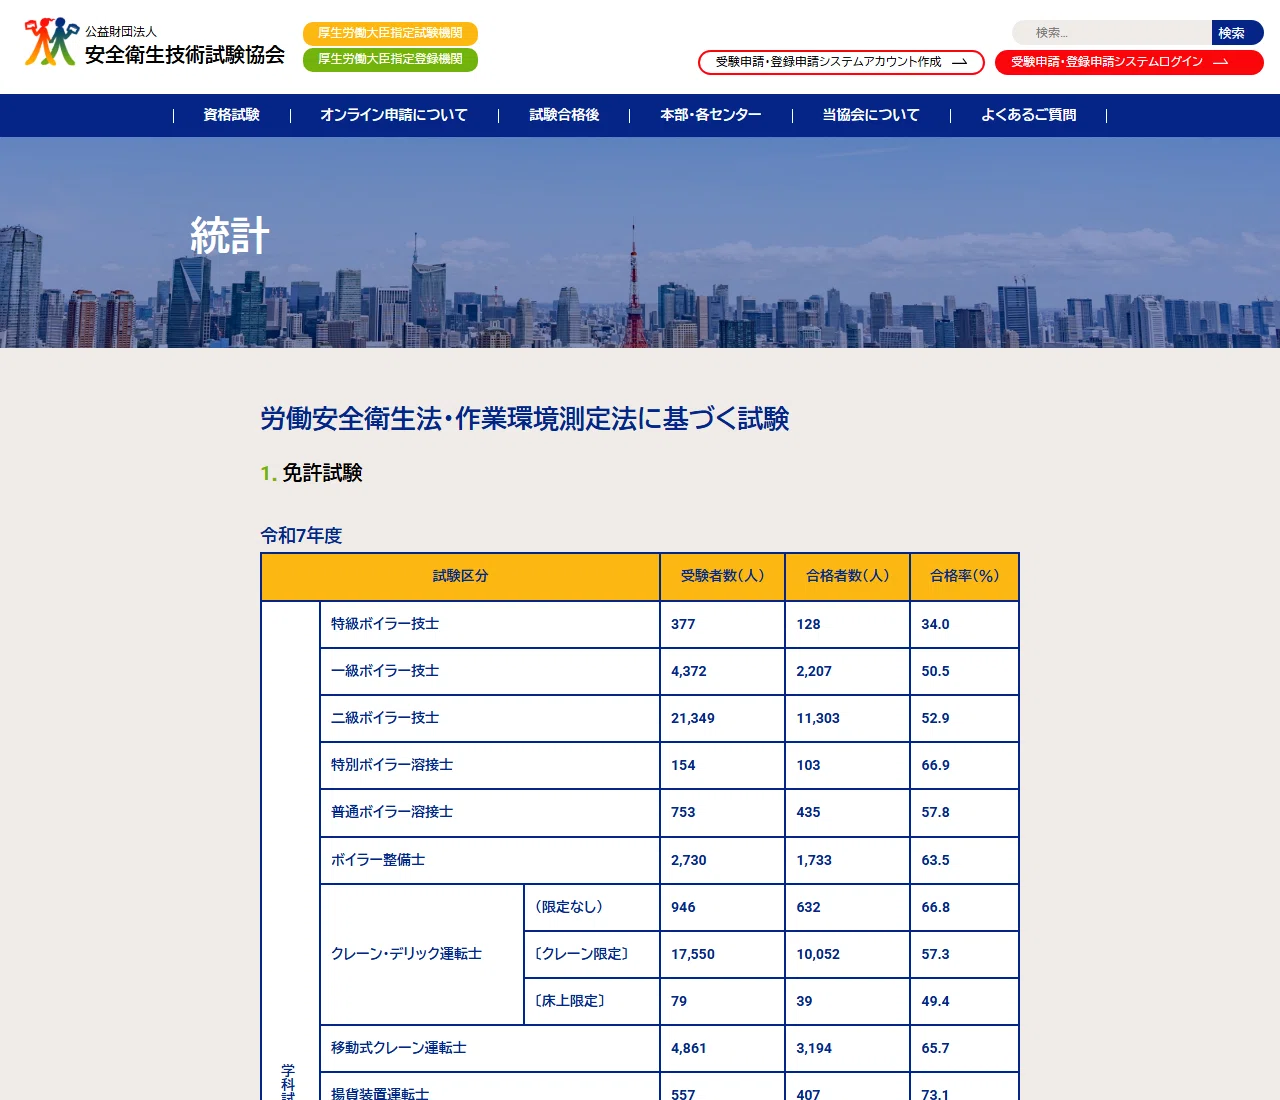Select the 移動式クレーン運転士 row label
Viewport: 1280px width, 1100px height.
(490, 1048)
